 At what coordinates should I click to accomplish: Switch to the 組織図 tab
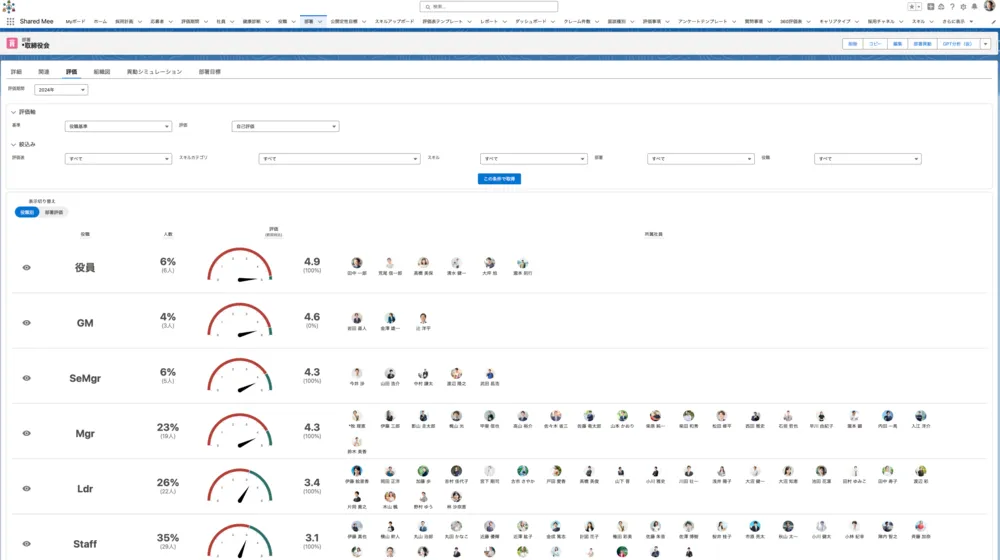pos(102,72)
